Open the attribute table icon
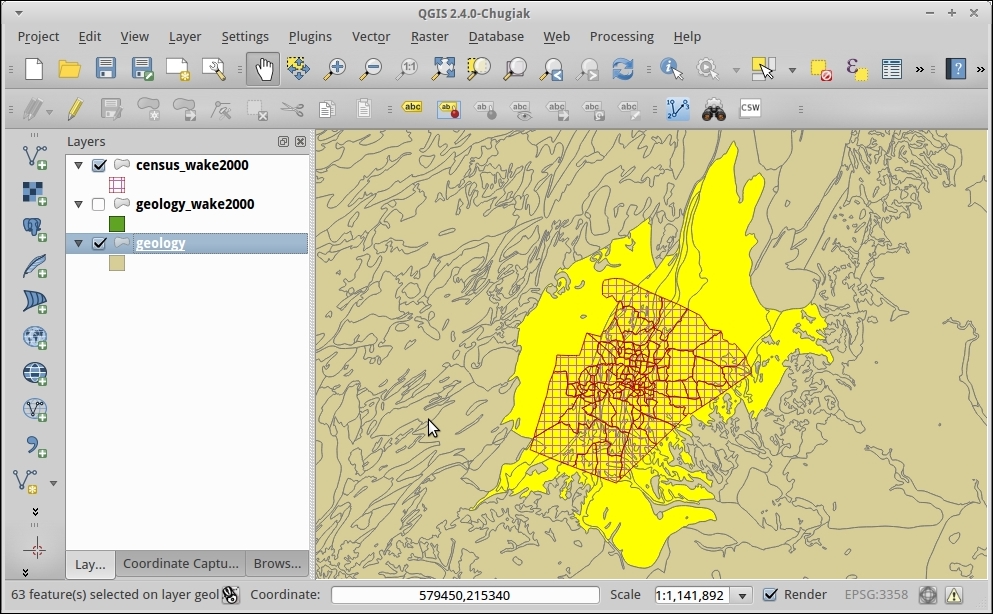The width and height of the screenshot is (993, 614). [x=891, y=69]
